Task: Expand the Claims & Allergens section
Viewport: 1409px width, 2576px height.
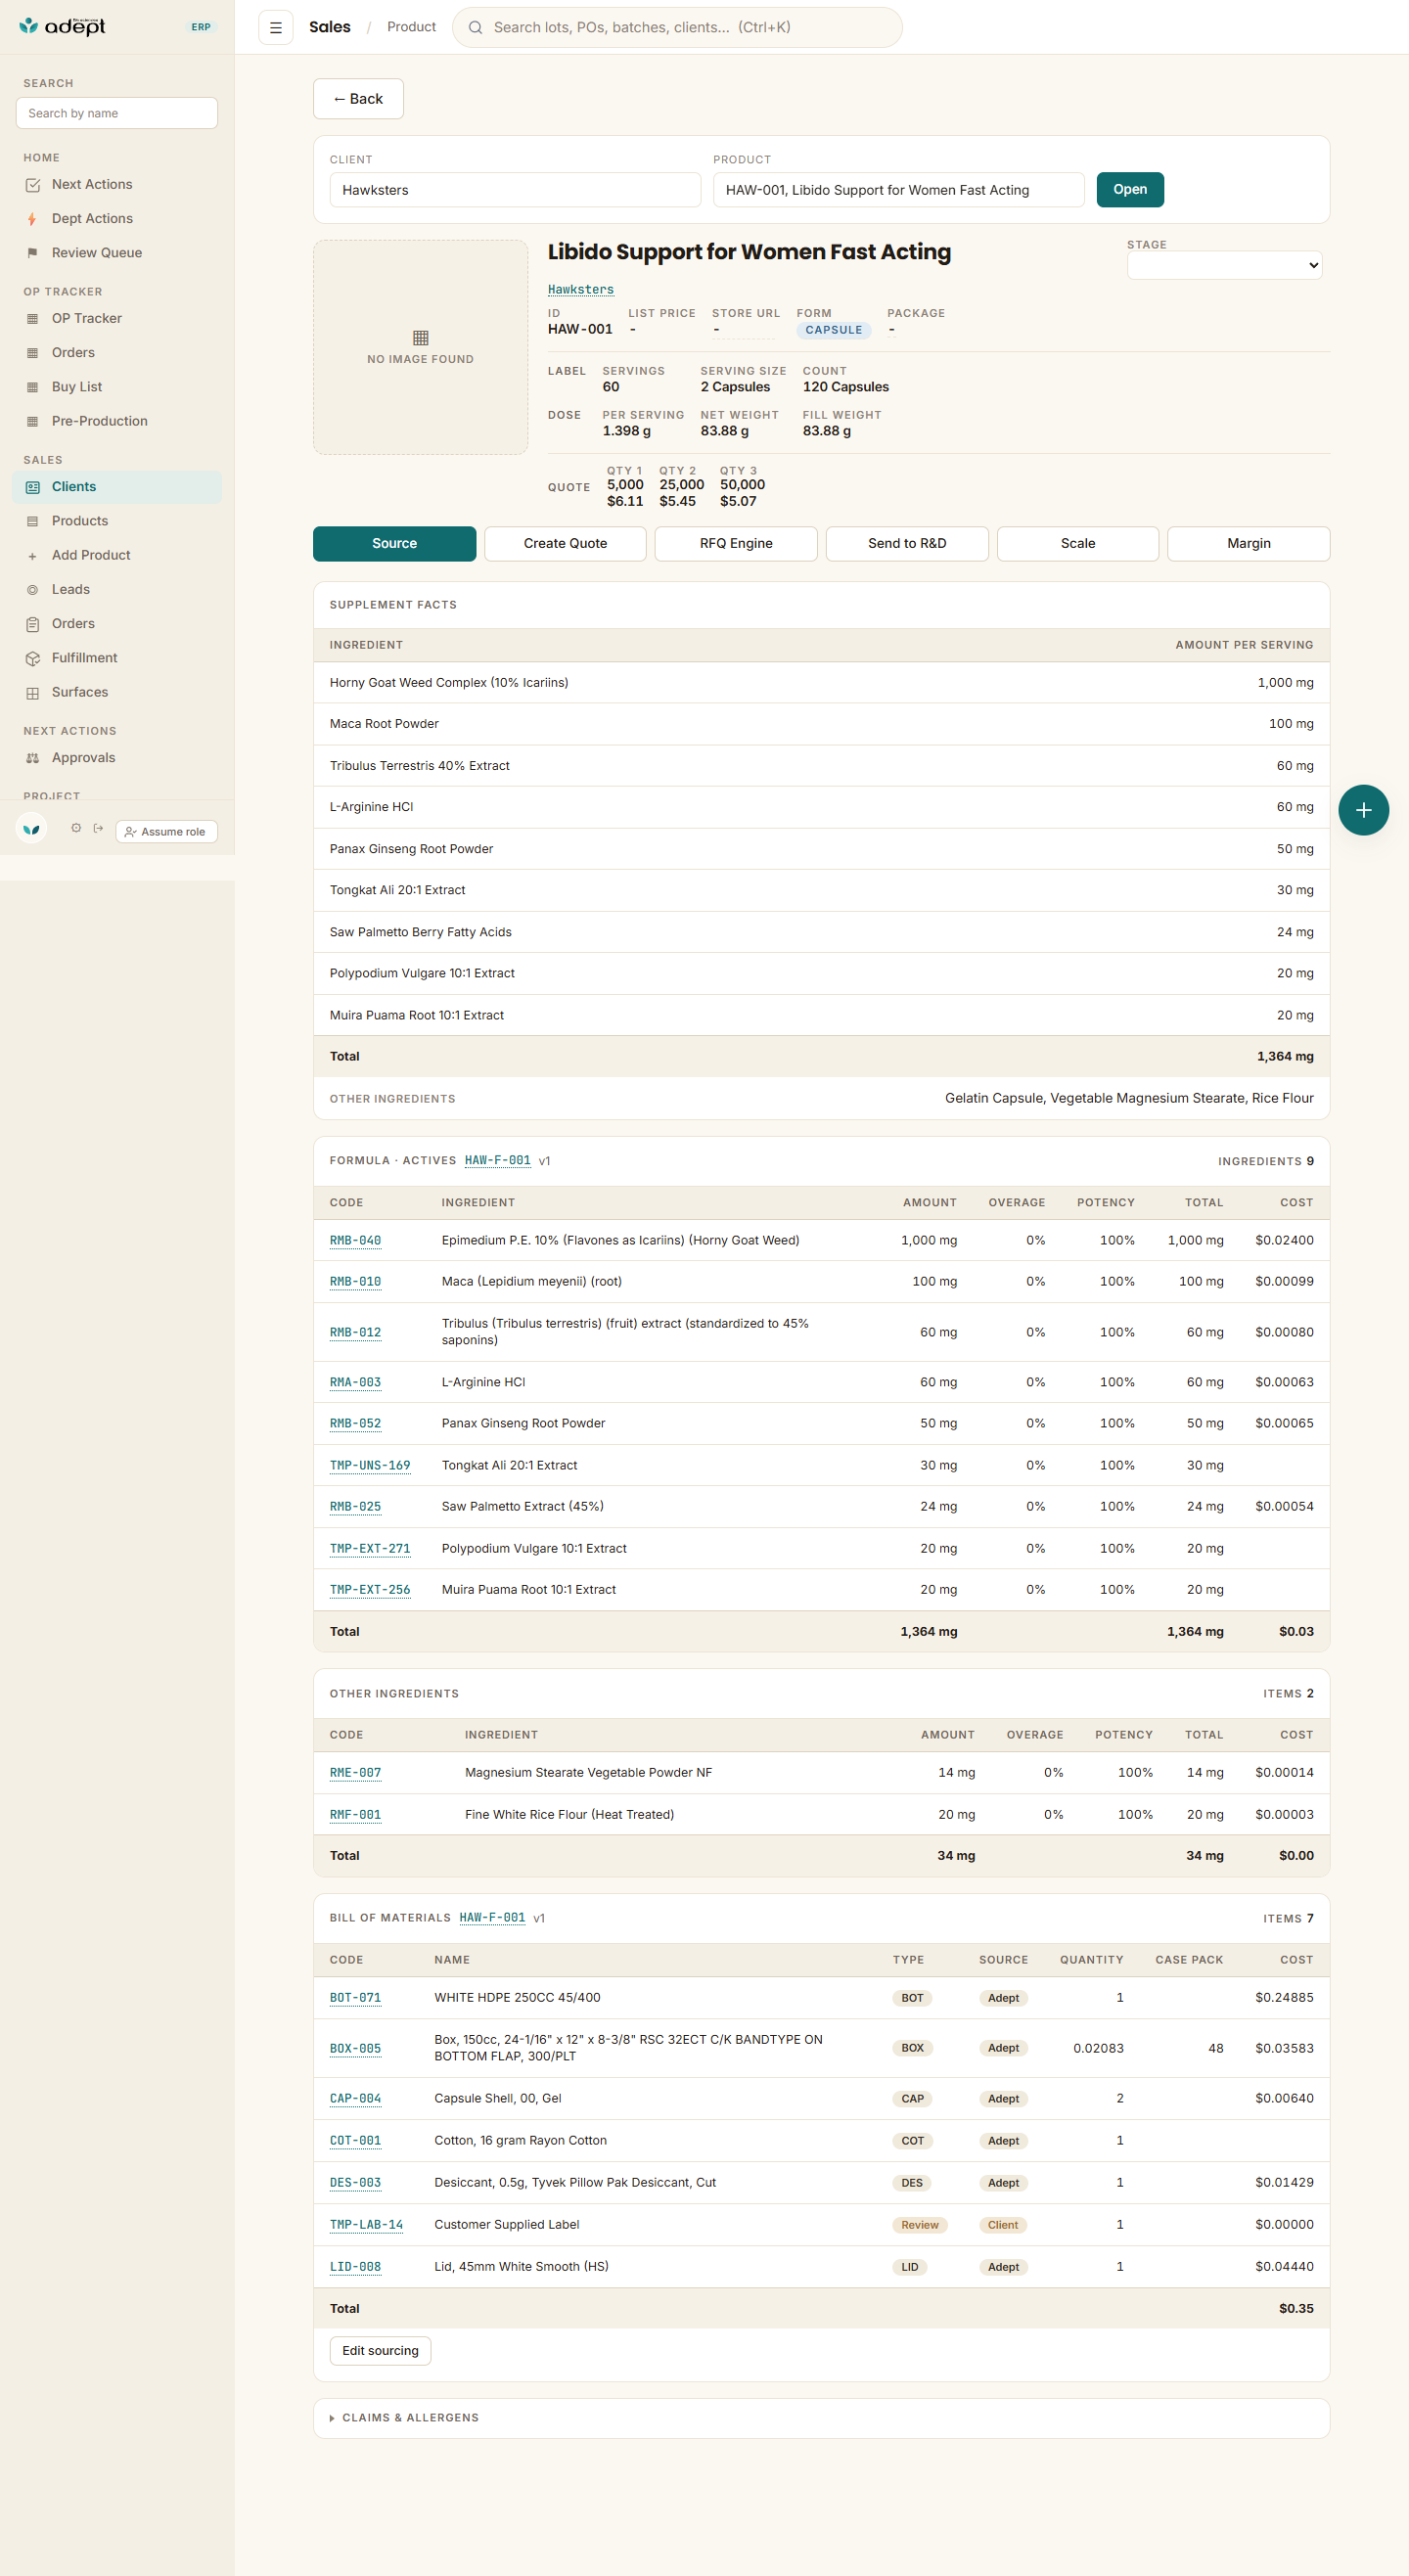Action: [x=821, y=2418]
